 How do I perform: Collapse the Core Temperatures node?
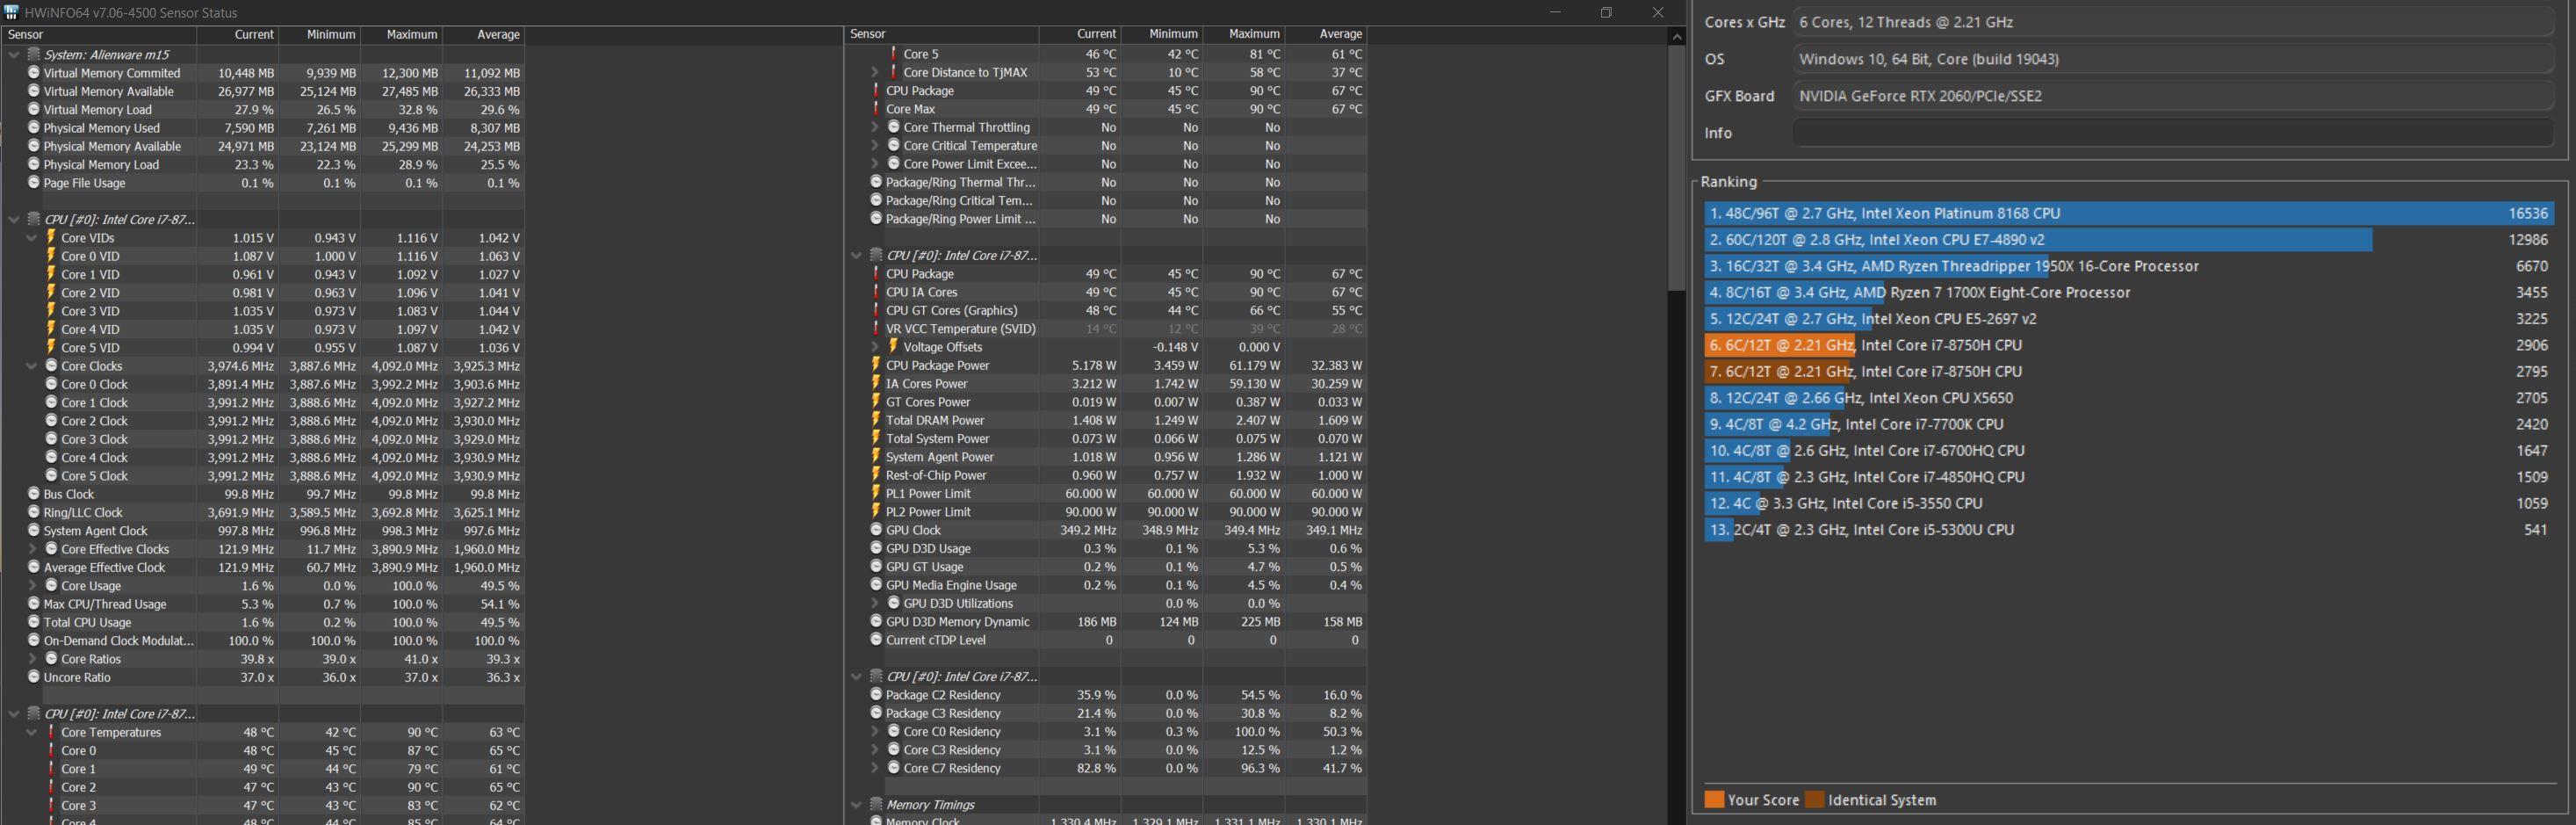(31, 732)
